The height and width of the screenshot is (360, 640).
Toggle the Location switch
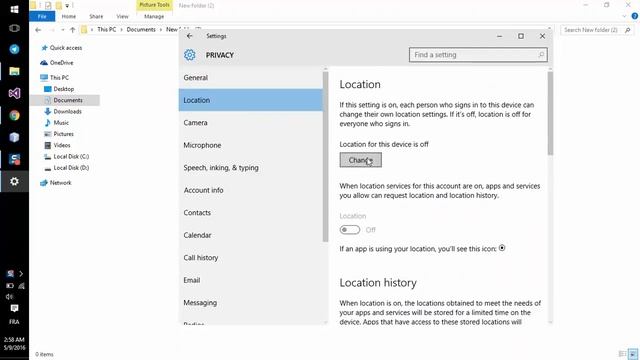coord(350,230)
